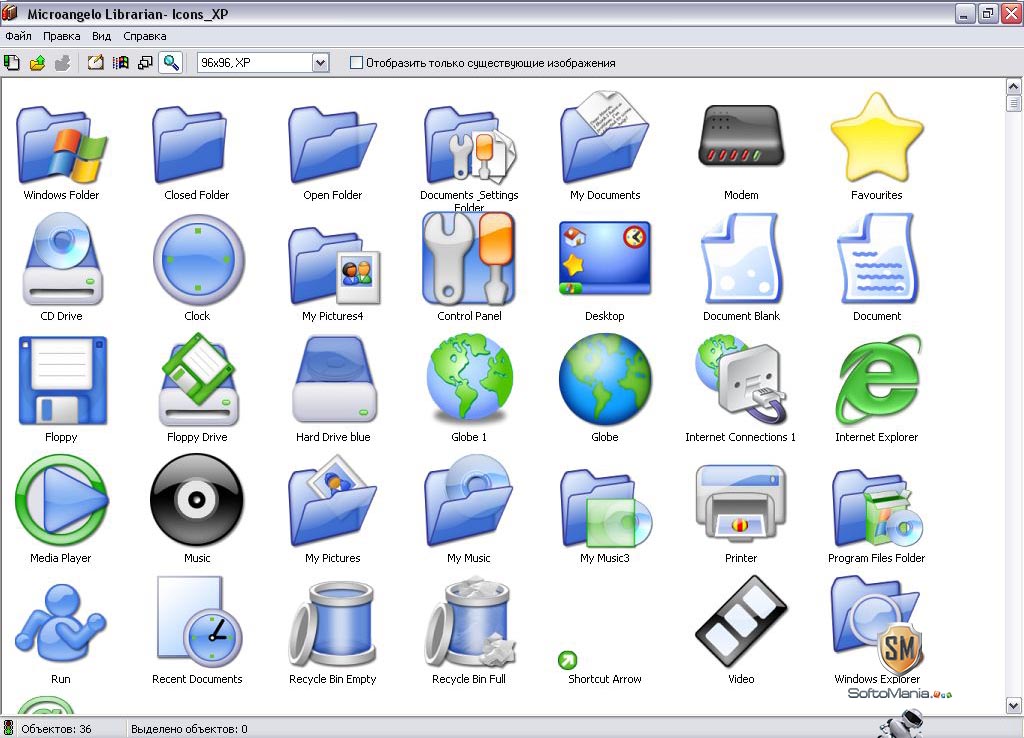Screen dimensions: 1024x738
Task: Select the Program Files Folder icon
Action: point(877,507)
